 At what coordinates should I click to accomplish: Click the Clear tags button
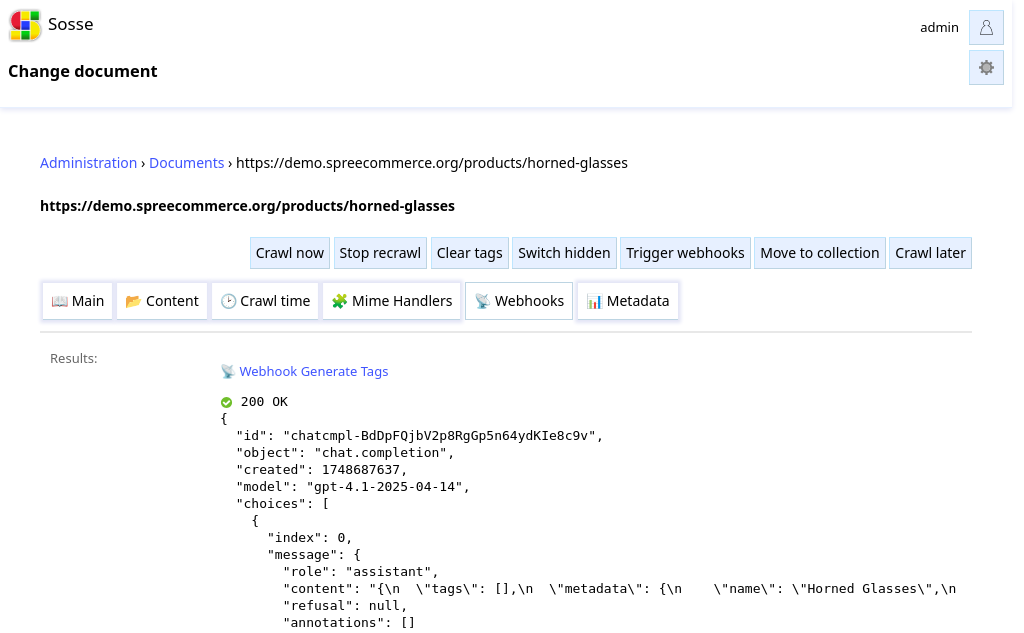(x=470, y=253)
